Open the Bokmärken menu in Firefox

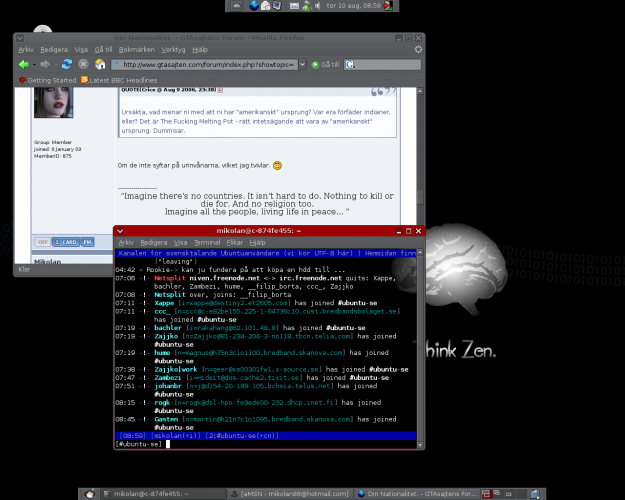click(x=137, y=48)
